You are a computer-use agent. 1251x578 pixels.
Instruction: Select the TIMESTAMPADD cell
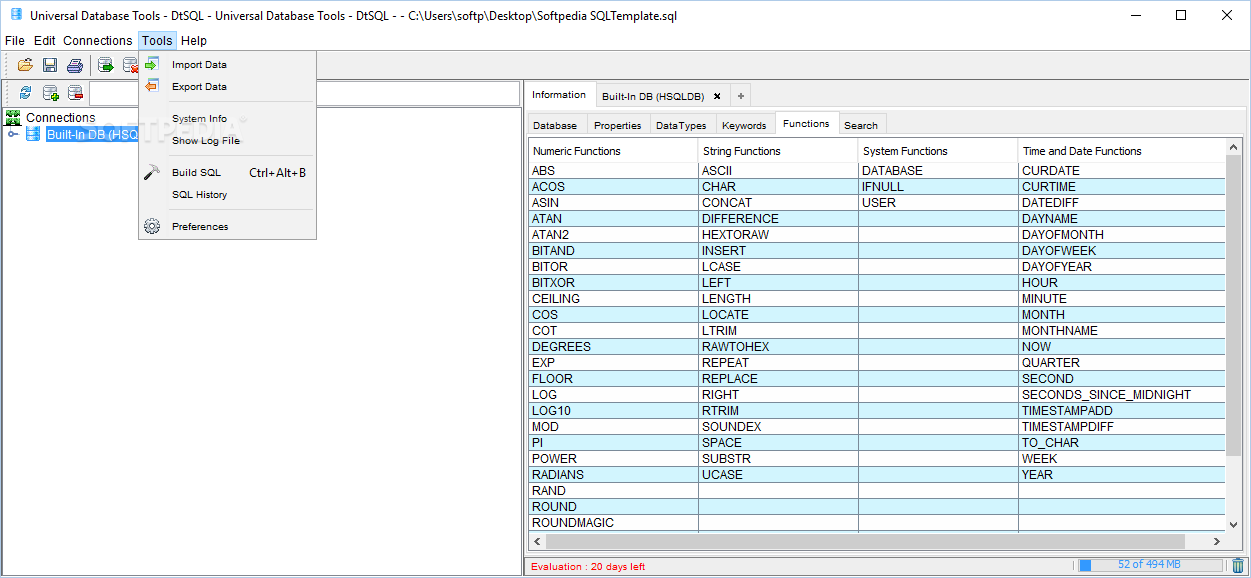coord(1121,411)
